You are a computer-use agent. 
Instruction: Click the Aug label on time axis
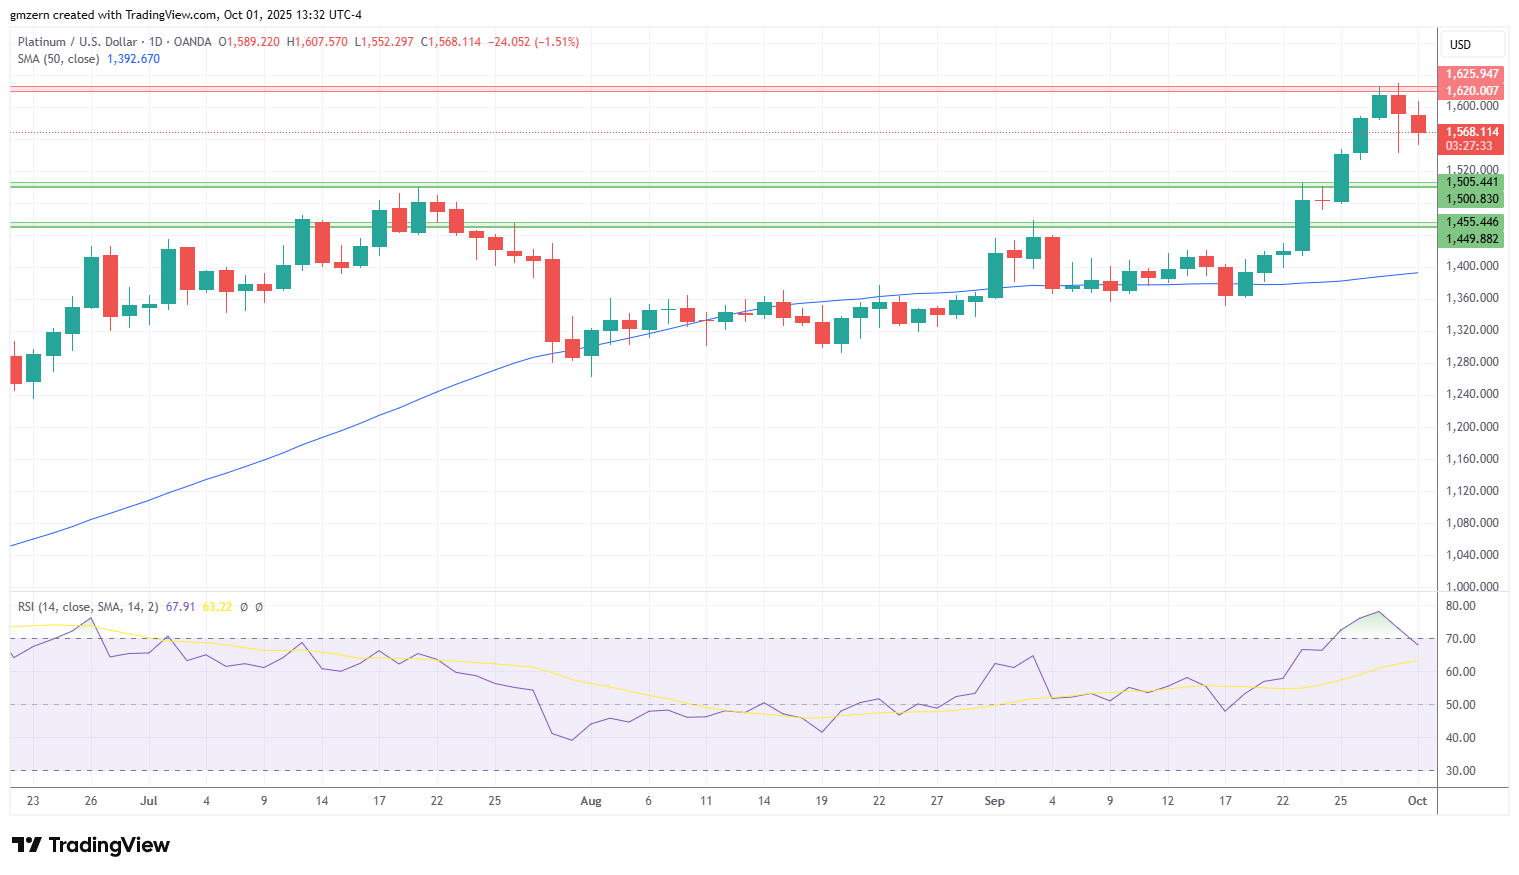591,801
